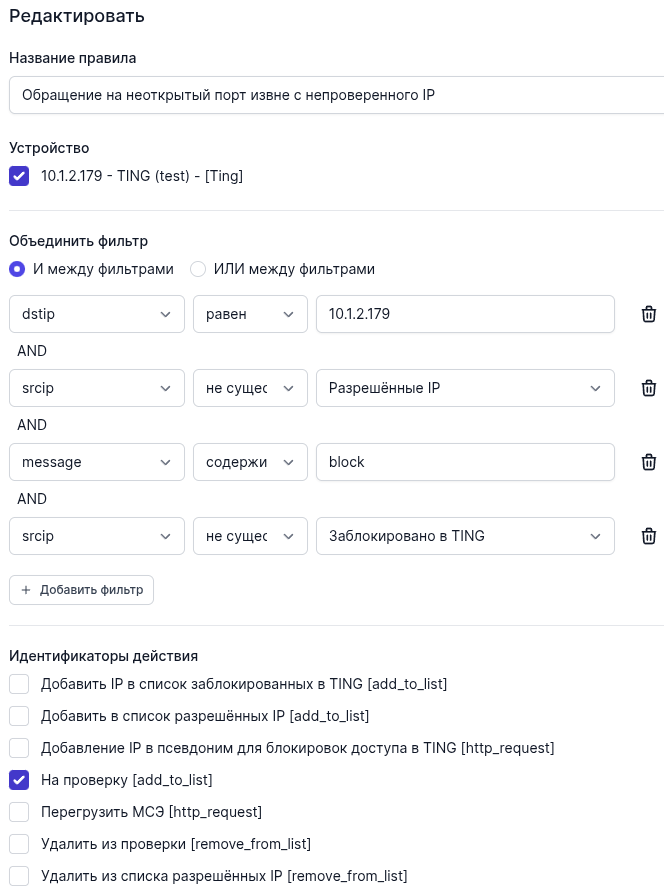
Task: Open the message field dropdown
Action: tap(97, 462)
